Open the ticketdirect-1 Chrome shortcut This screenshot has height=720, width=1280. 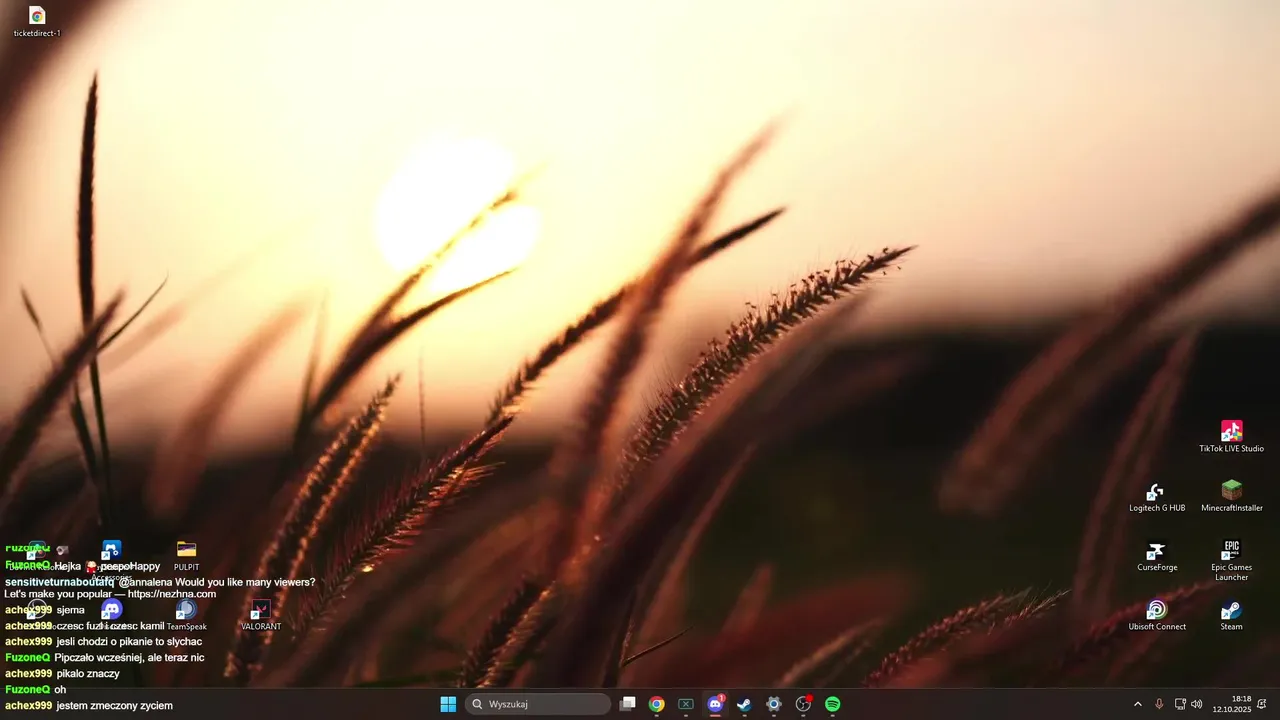pyautogui.click(x=37, y=21)
